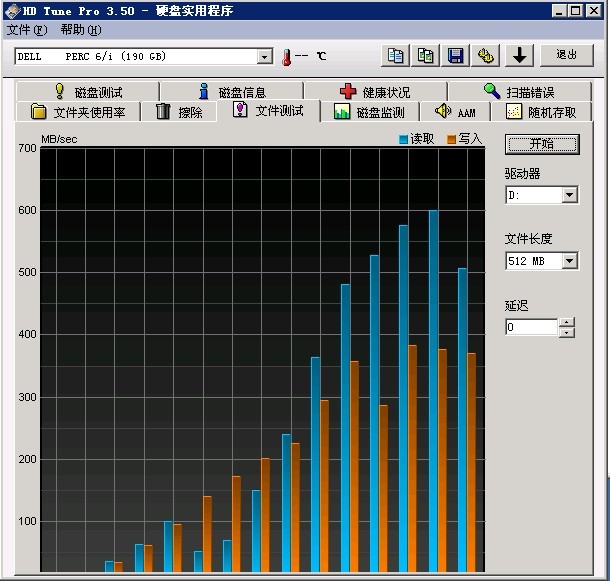
Task: Close the HD Tune Pro window
Action: click(x=594, y=11)
